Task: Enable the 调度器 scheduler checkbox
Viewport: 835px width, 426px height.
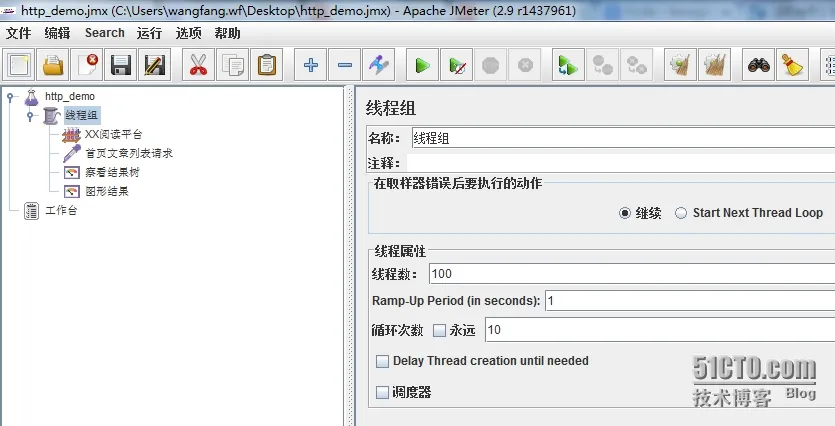Action: [x=382, y=393]
